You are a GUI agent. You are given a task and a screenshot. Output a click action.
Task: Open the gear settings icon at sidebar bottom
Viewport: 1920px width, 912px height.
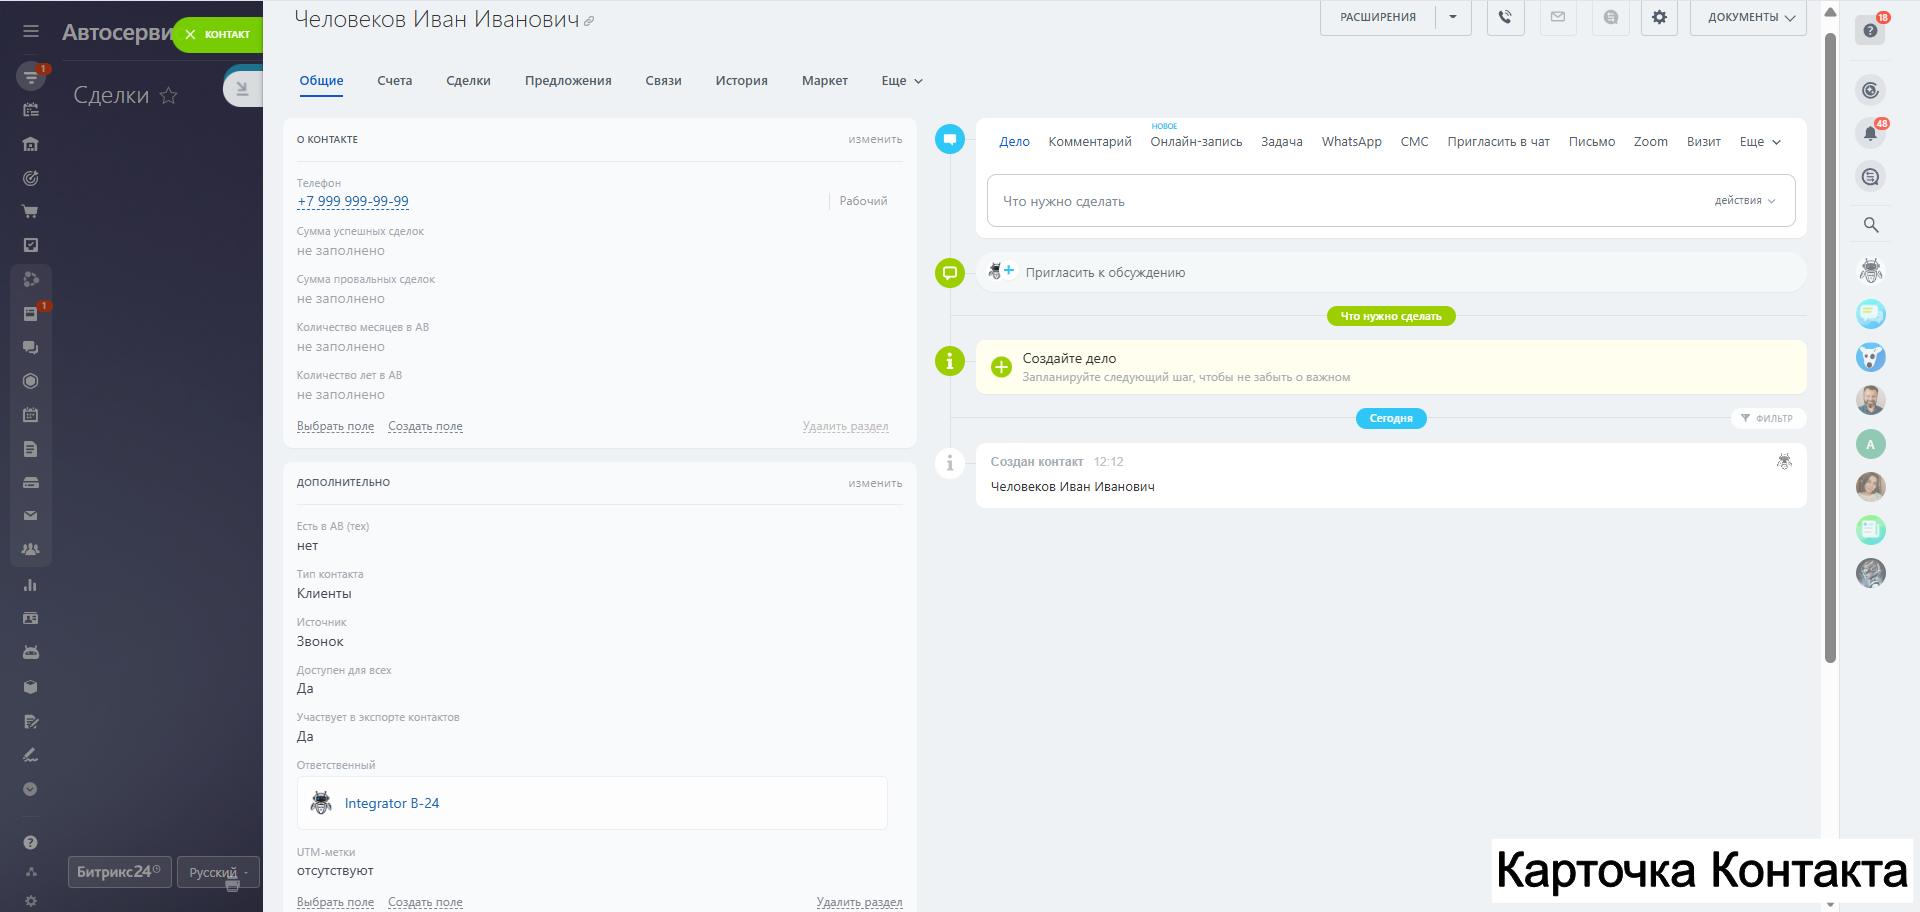[x=31, y=901]
